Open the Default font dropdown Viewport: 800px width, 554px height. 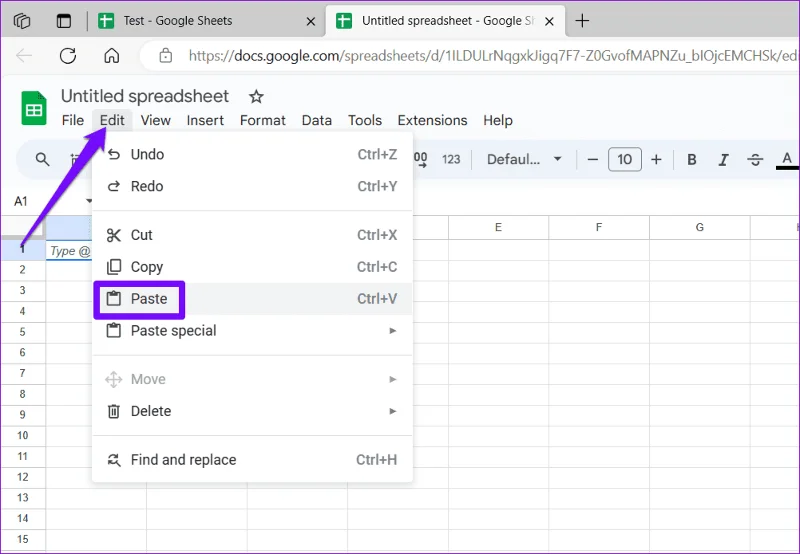524,160
